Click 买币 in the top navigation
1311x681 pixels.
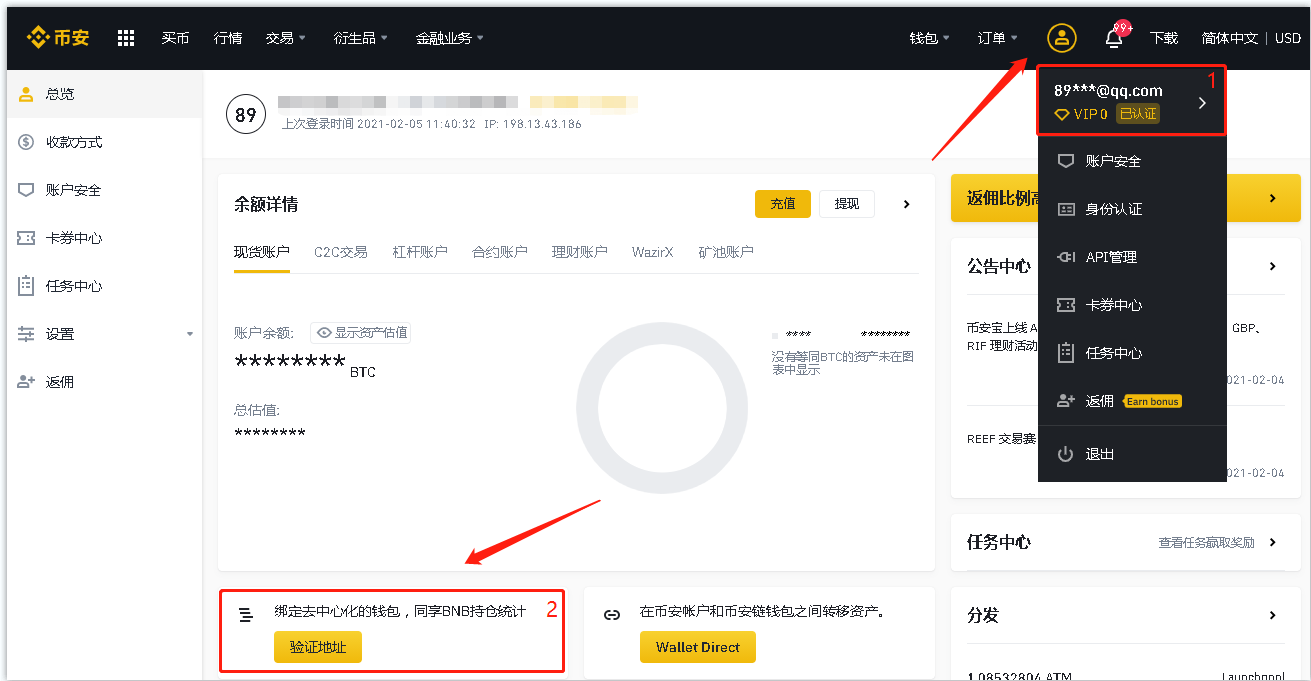[x=175, y=38]
